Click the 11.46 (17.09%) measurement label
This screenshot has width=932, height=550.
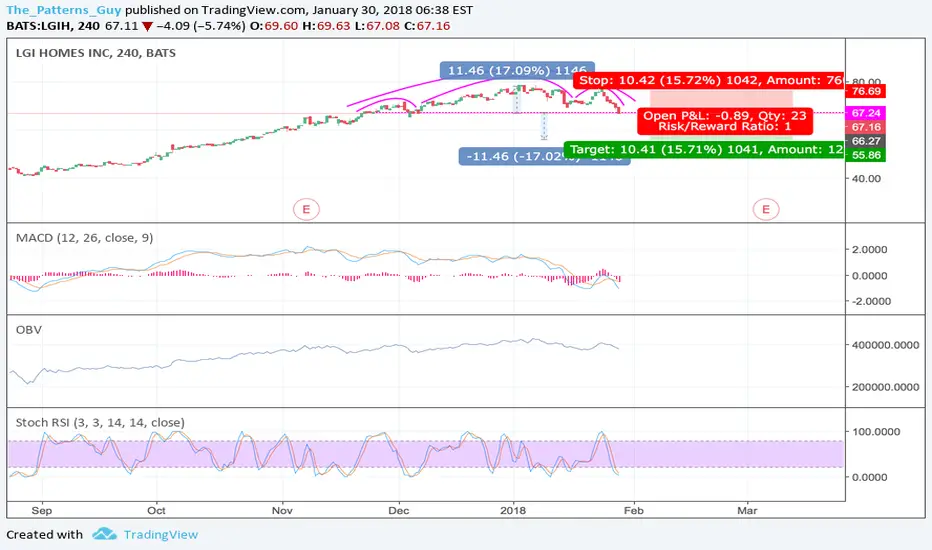pos(517,70)
